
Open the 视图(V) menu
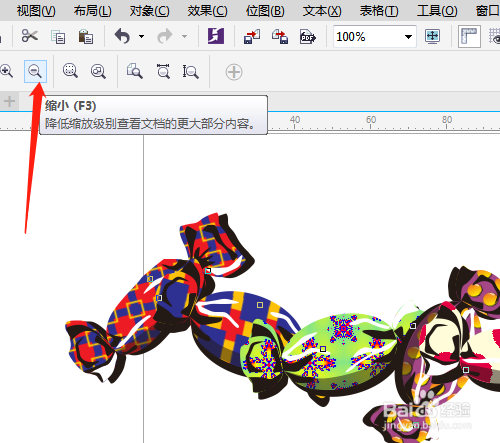36,11
